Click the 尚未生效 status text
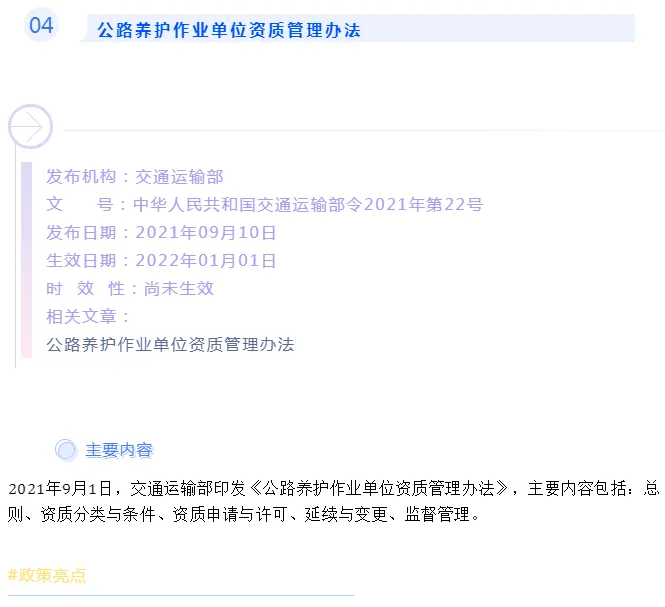This screenshot has height=607, width=665. click(179, 288)
